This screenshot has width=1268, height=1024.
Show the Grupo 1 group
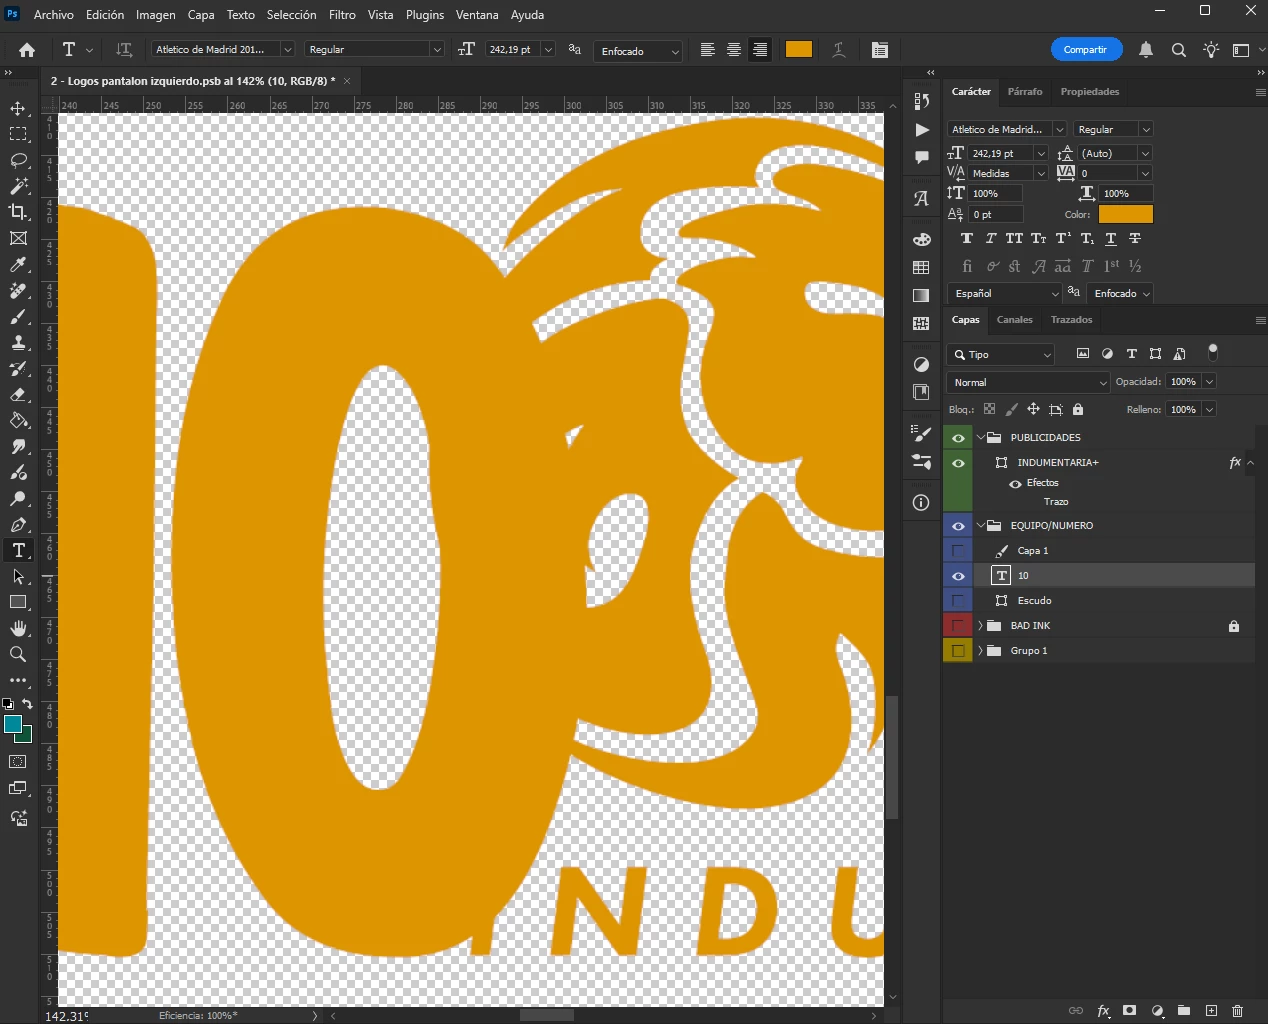[958, 651]
